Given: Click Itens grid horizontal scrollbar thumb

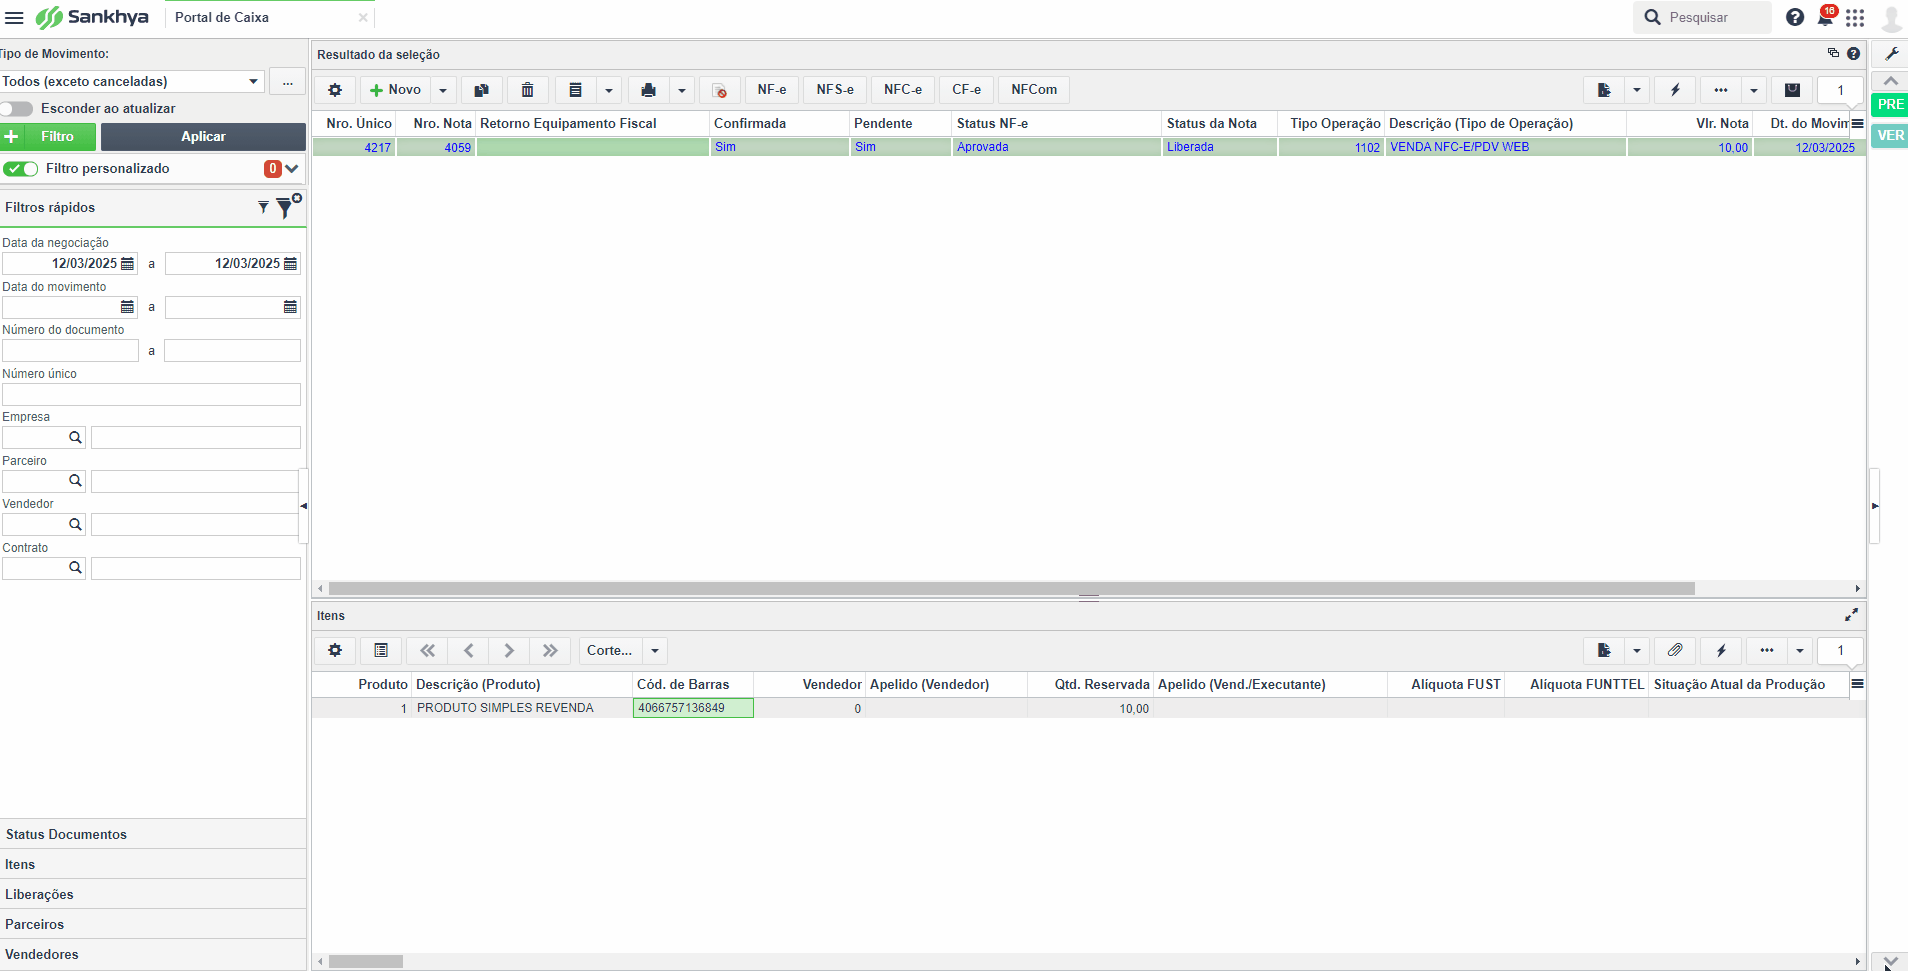Looking at the screenshot, I should [x=366, y=961].
